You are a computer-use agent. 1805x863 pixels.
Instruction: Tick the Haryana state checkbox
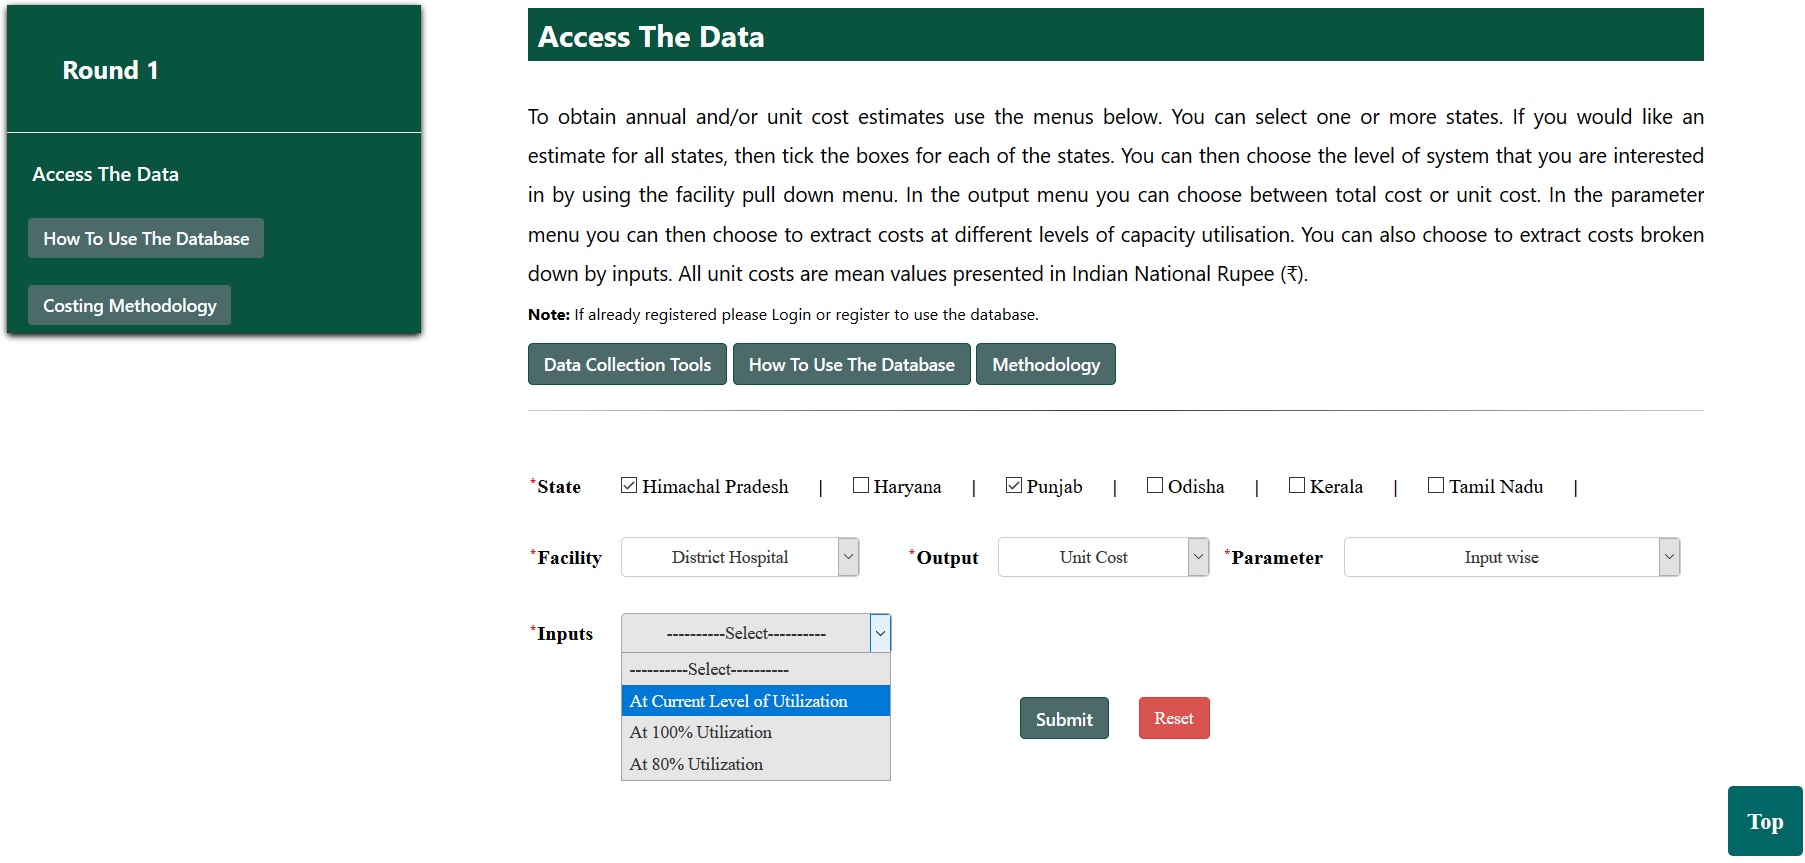[861, 486]
